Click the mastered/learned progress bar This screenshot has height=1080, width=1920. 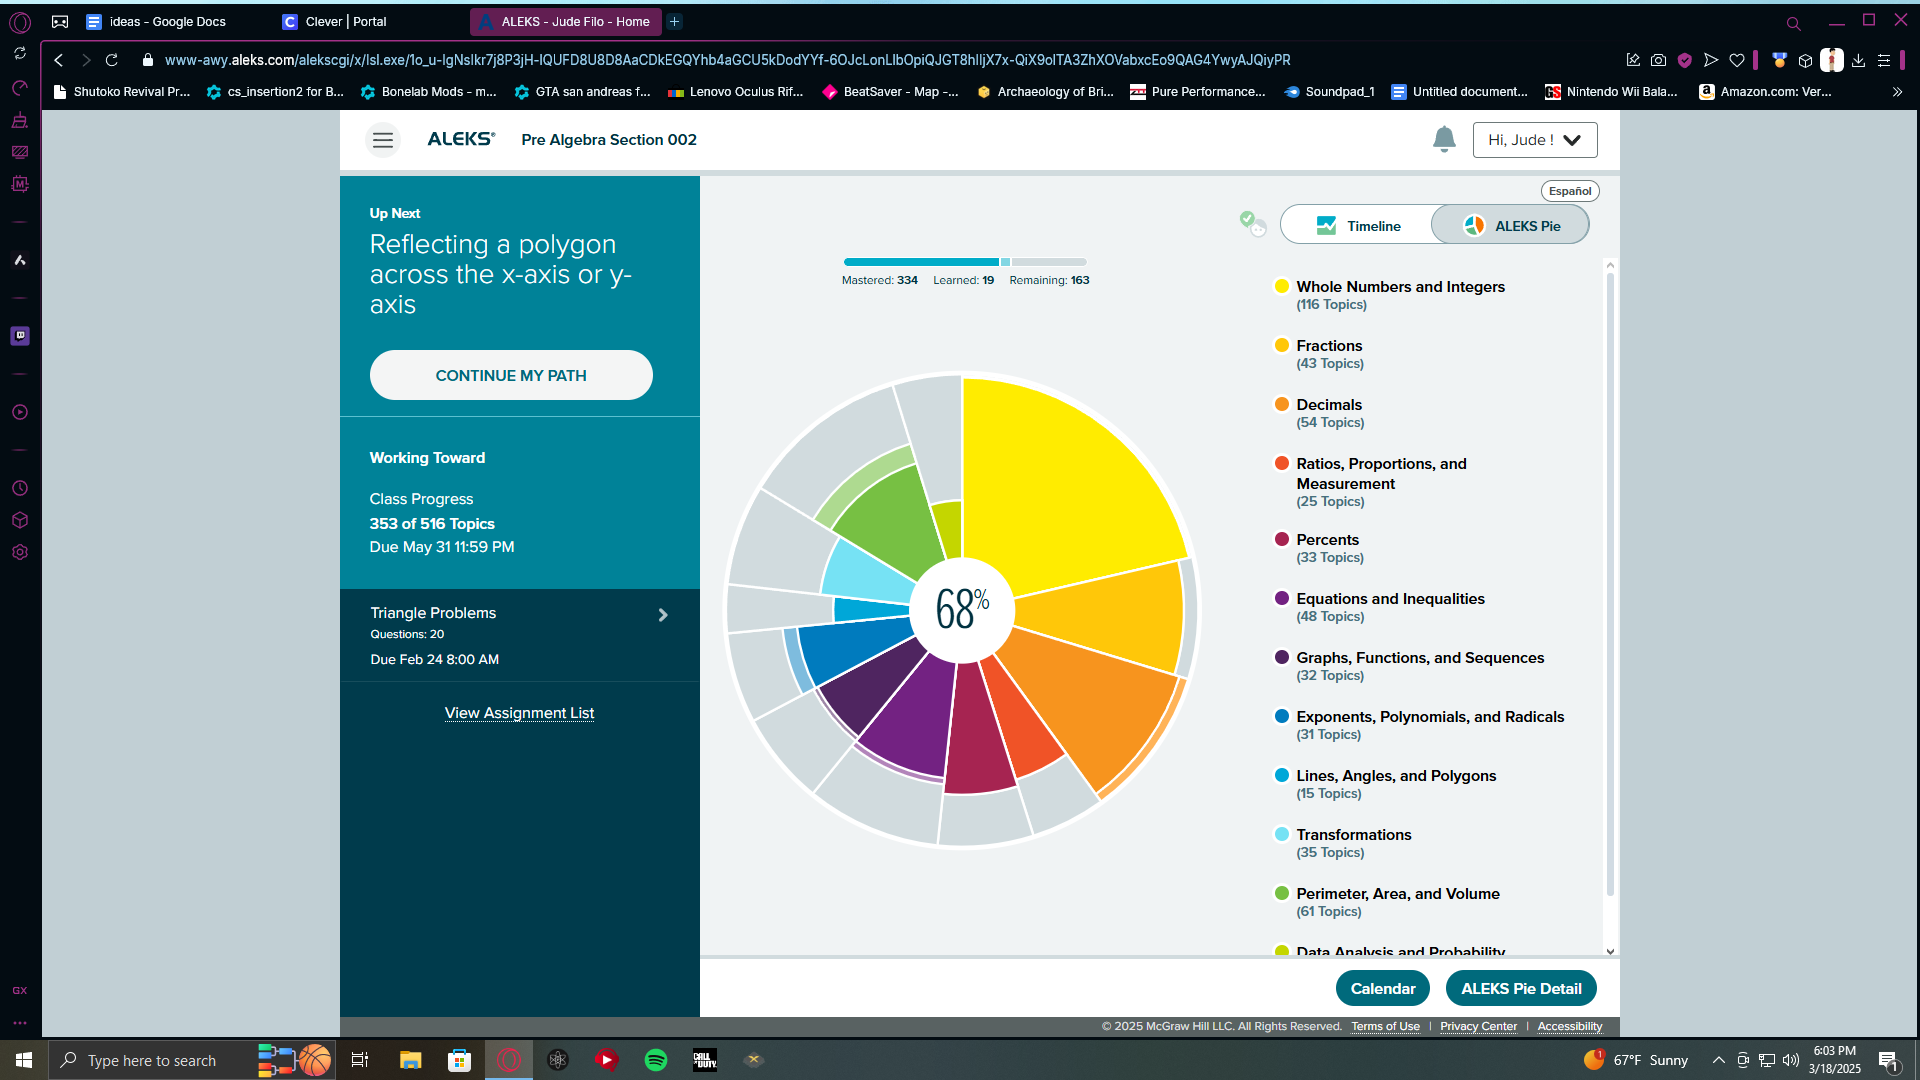[965, 262]
